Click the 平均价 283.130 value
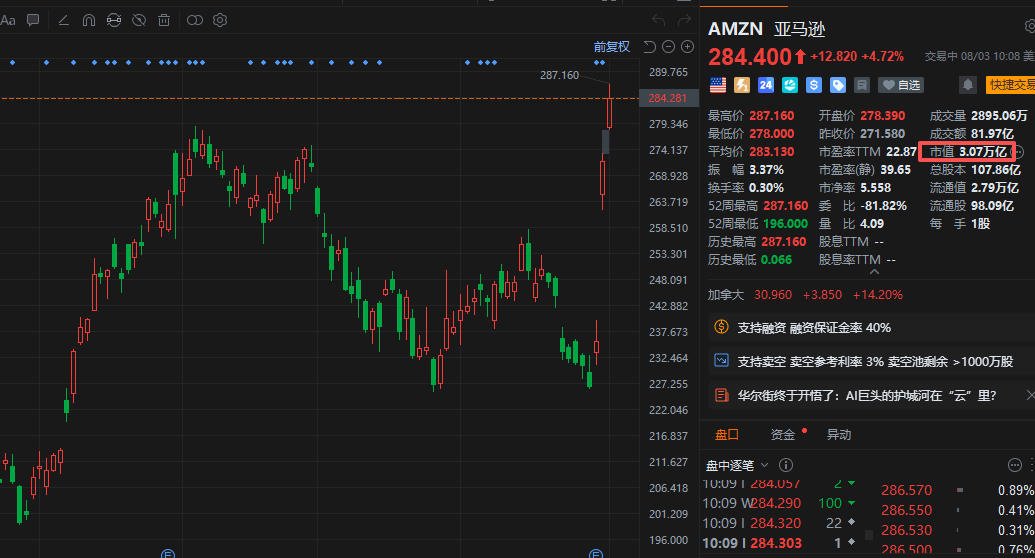This screenshot has width=1035, height=558. (772, 151)
